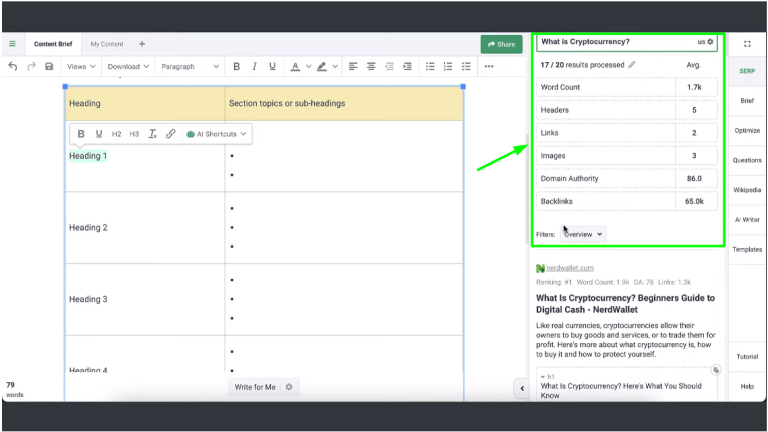768x432 pixels.
Task: Collapse the h1 section chevron
Action: pos(543,377)
